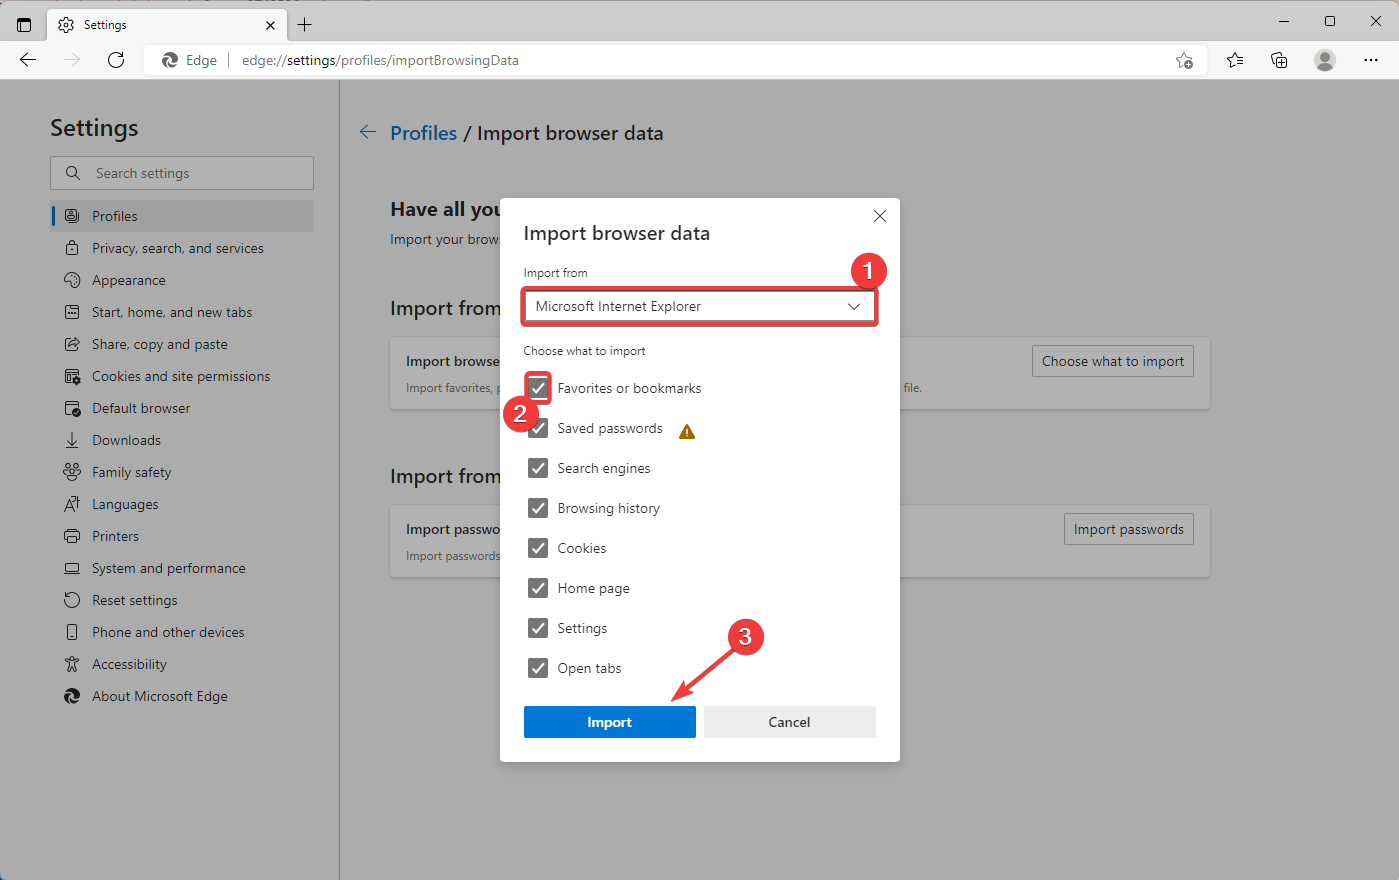1399x880 pixels.
Task: Select the Settings browser tab
Action: coord(166,25)
